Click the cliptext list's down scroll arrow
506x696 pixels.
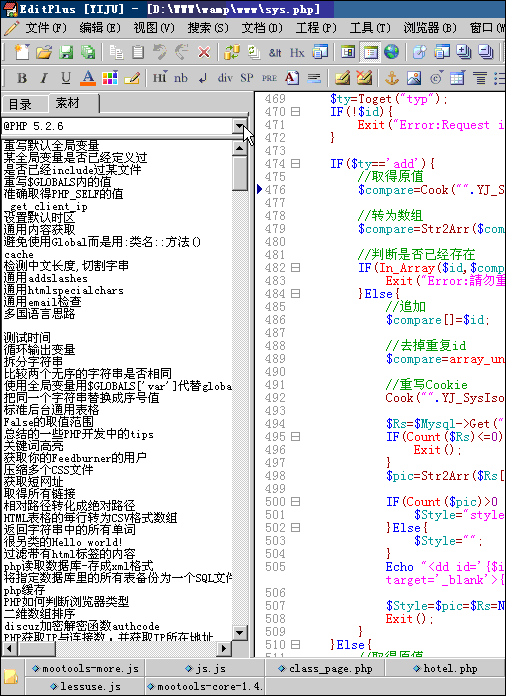(240, 633)
